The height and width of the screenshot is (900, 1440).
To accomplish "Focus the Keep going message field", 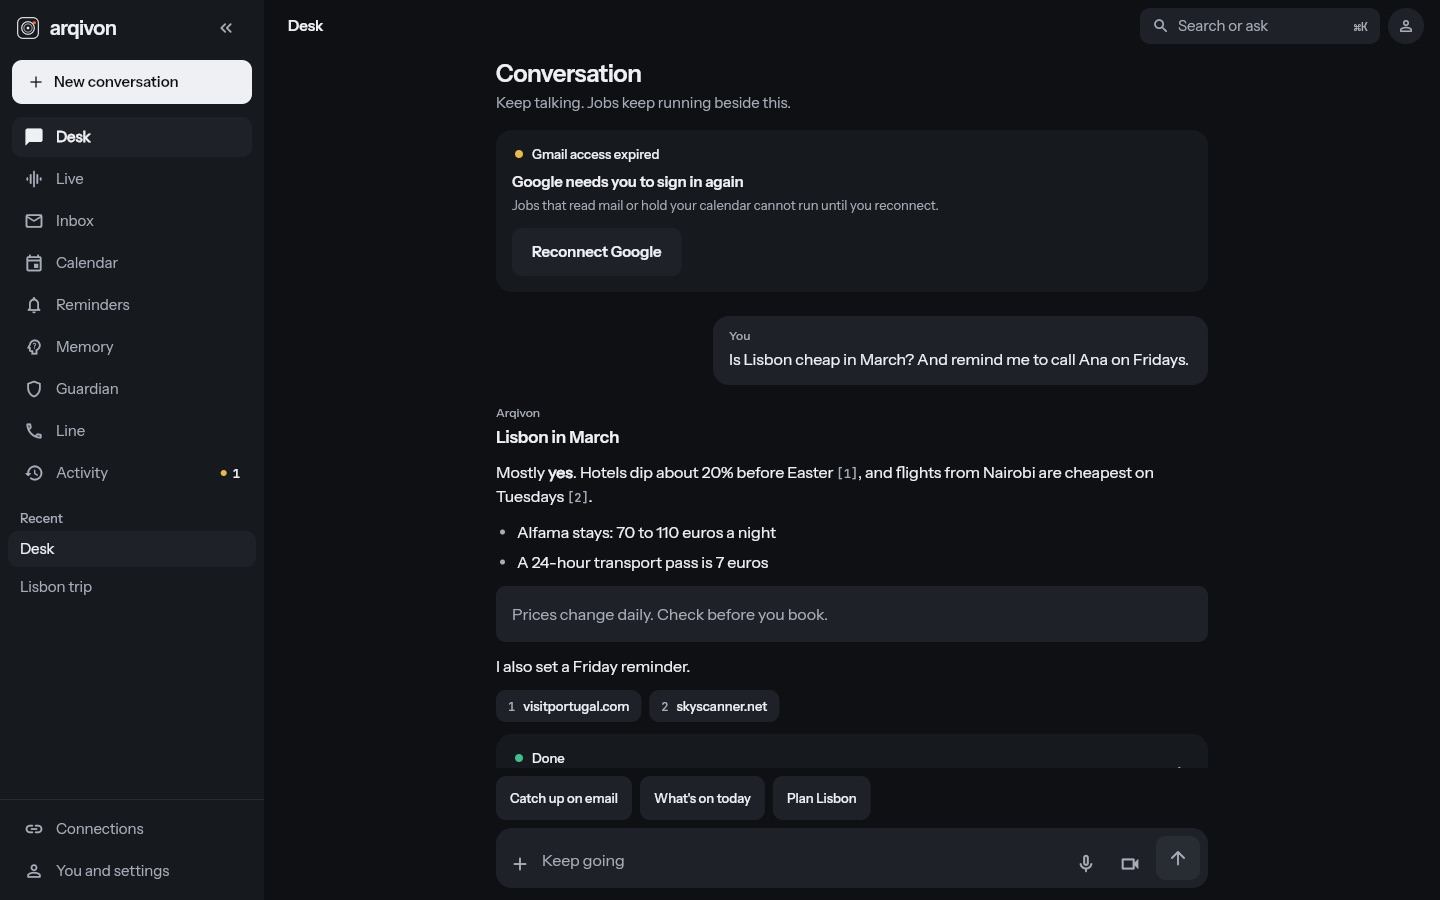I will [800, 861].
